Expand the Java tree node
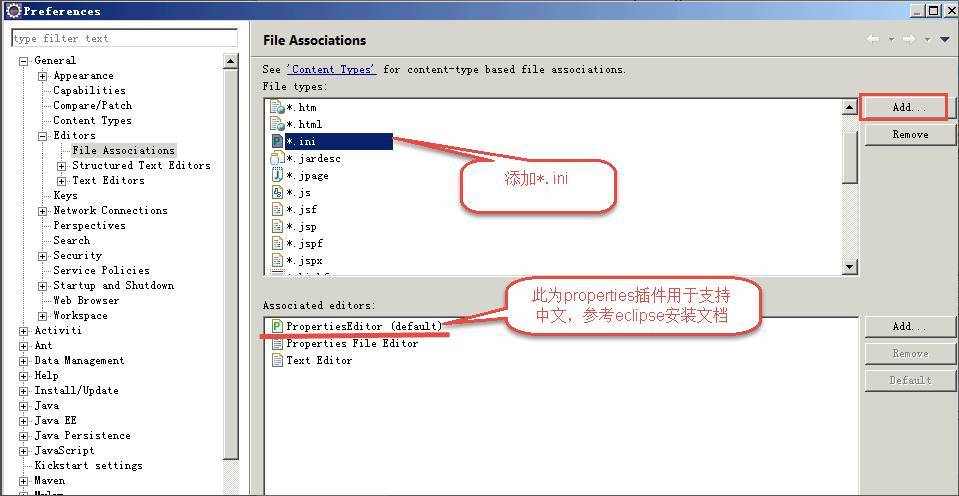The height and width of the screenshot is (496, 959). (x=24, y=406)
